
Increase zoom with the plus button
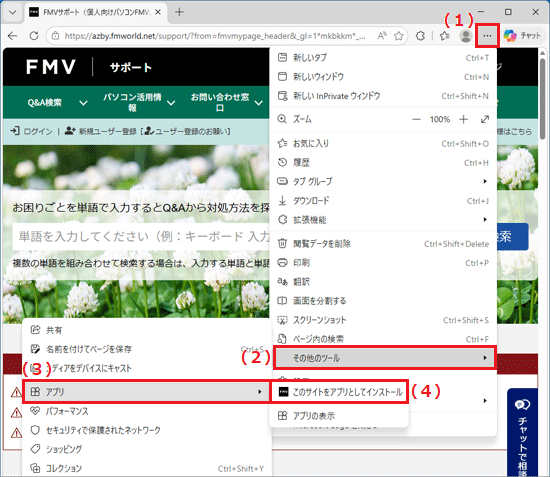click(463, 119)
